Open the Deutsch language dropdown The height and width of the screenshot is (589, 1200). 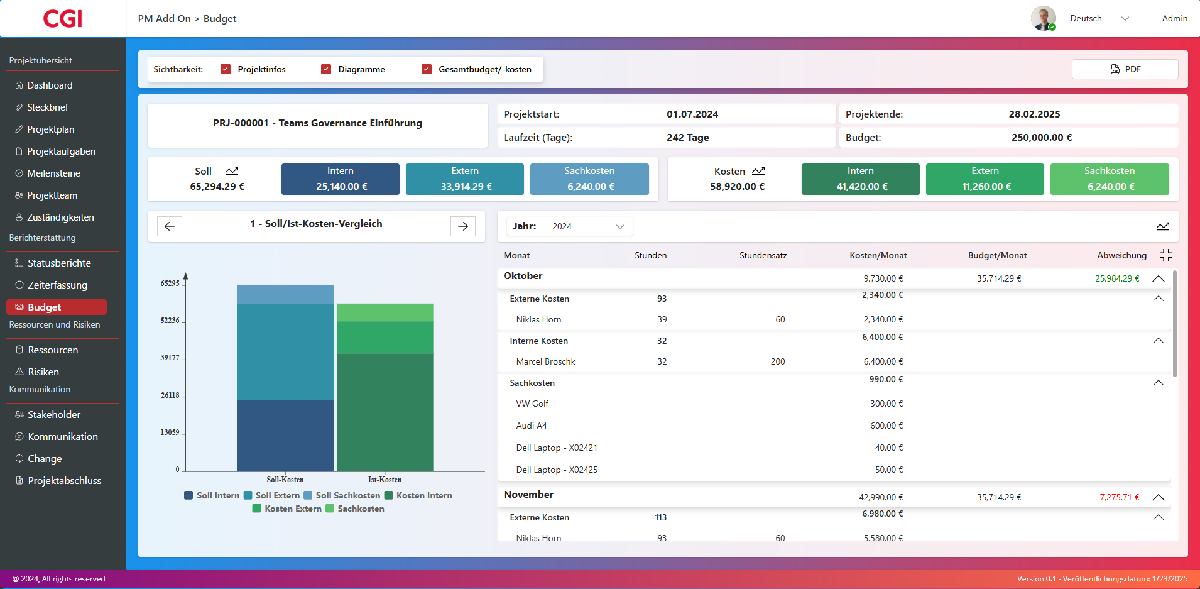[x=1099, y=18]
